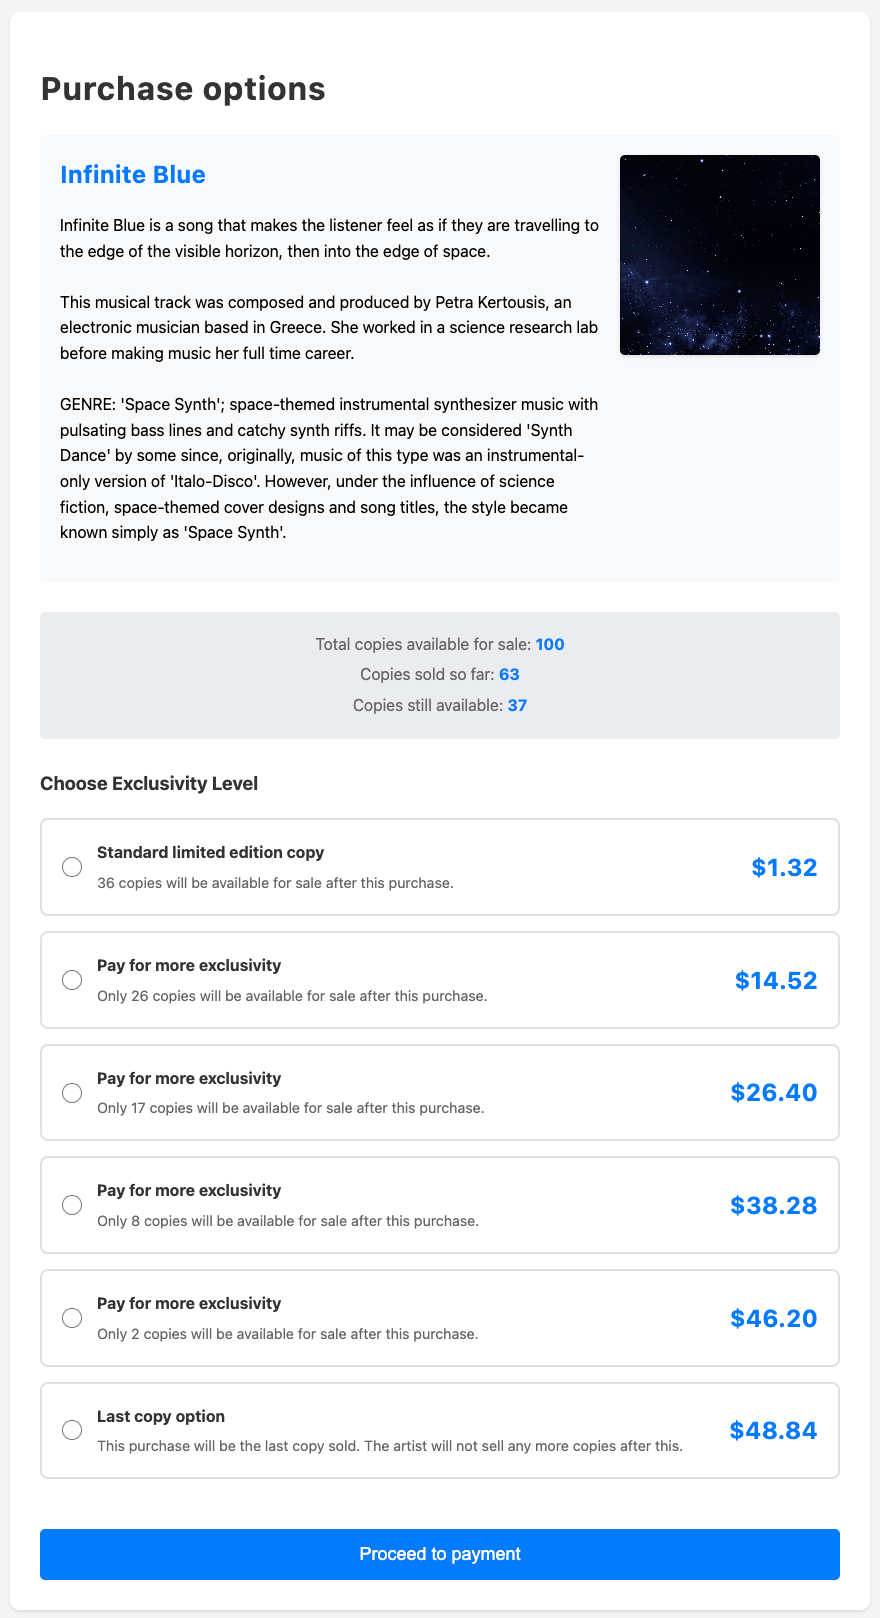
Task: Select the Standard limited edition copy option
Action: pos(72,867)
